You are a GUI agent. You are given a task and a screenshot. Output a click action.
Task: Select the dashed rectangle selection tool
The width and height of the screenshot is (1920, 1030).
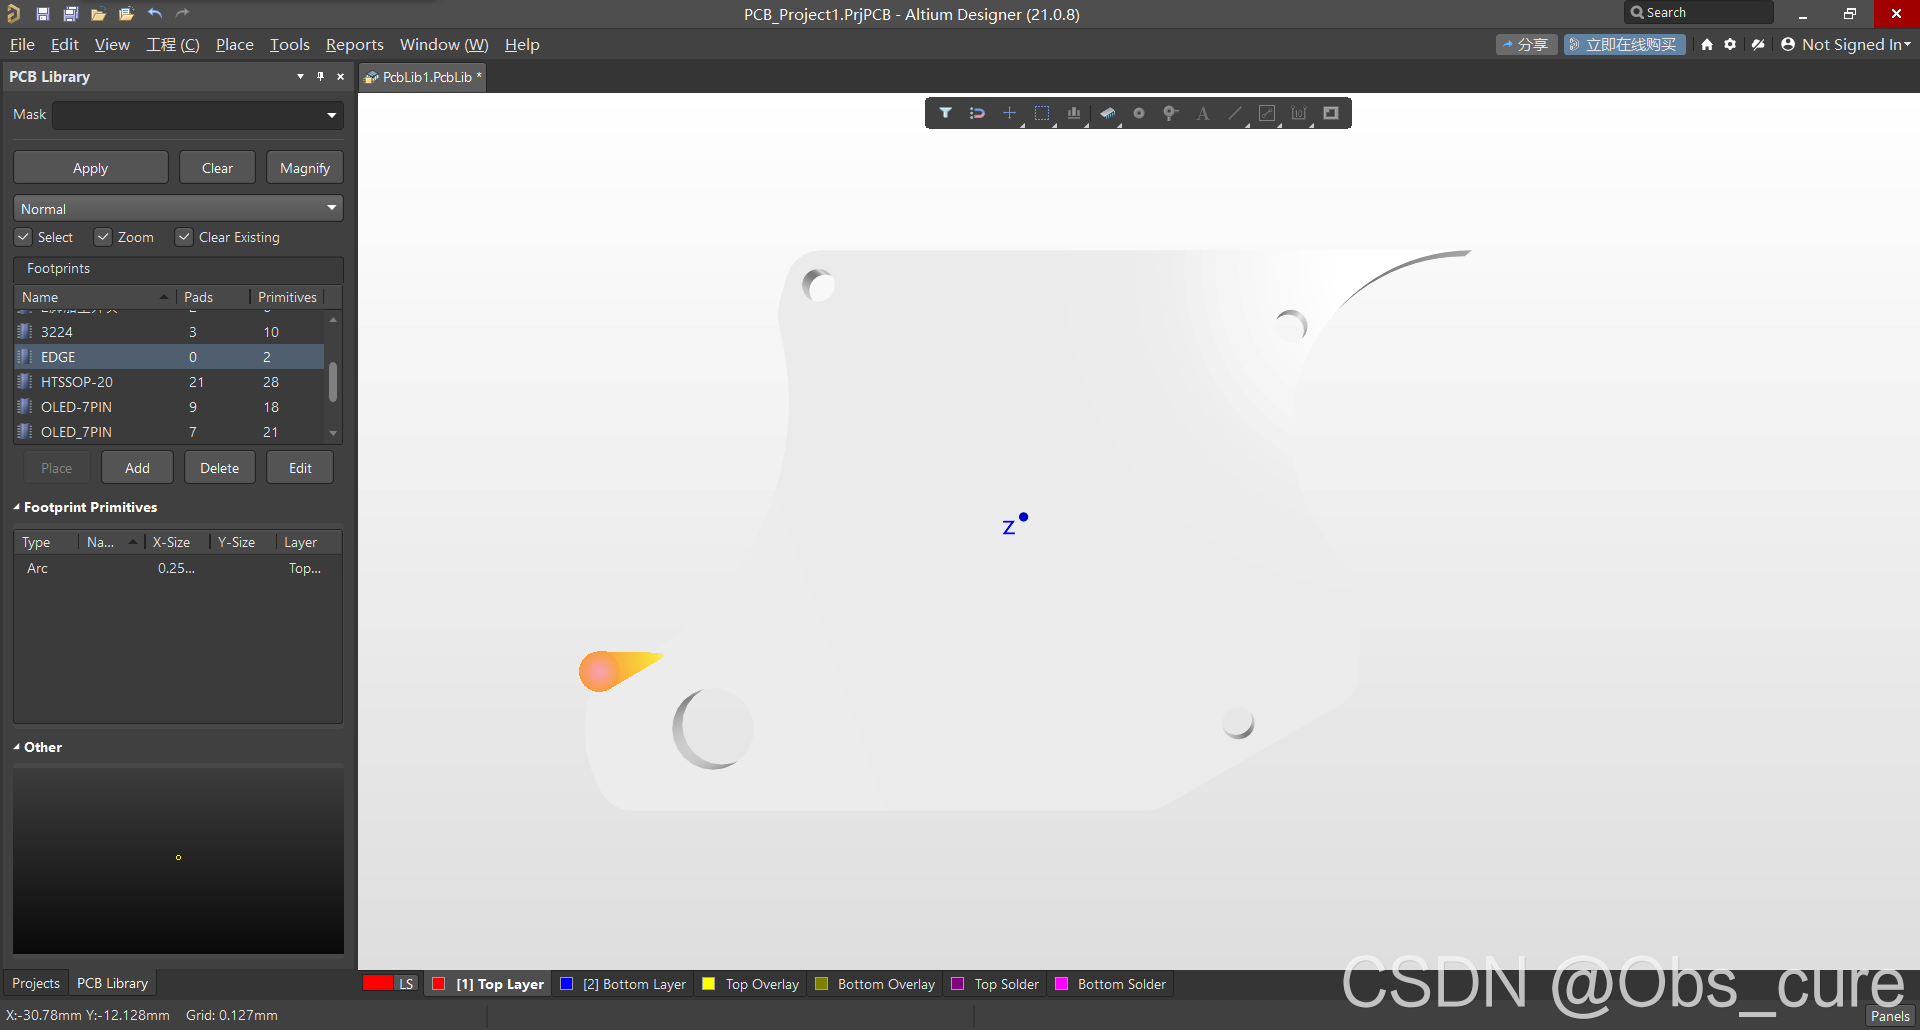[1041, 113]
